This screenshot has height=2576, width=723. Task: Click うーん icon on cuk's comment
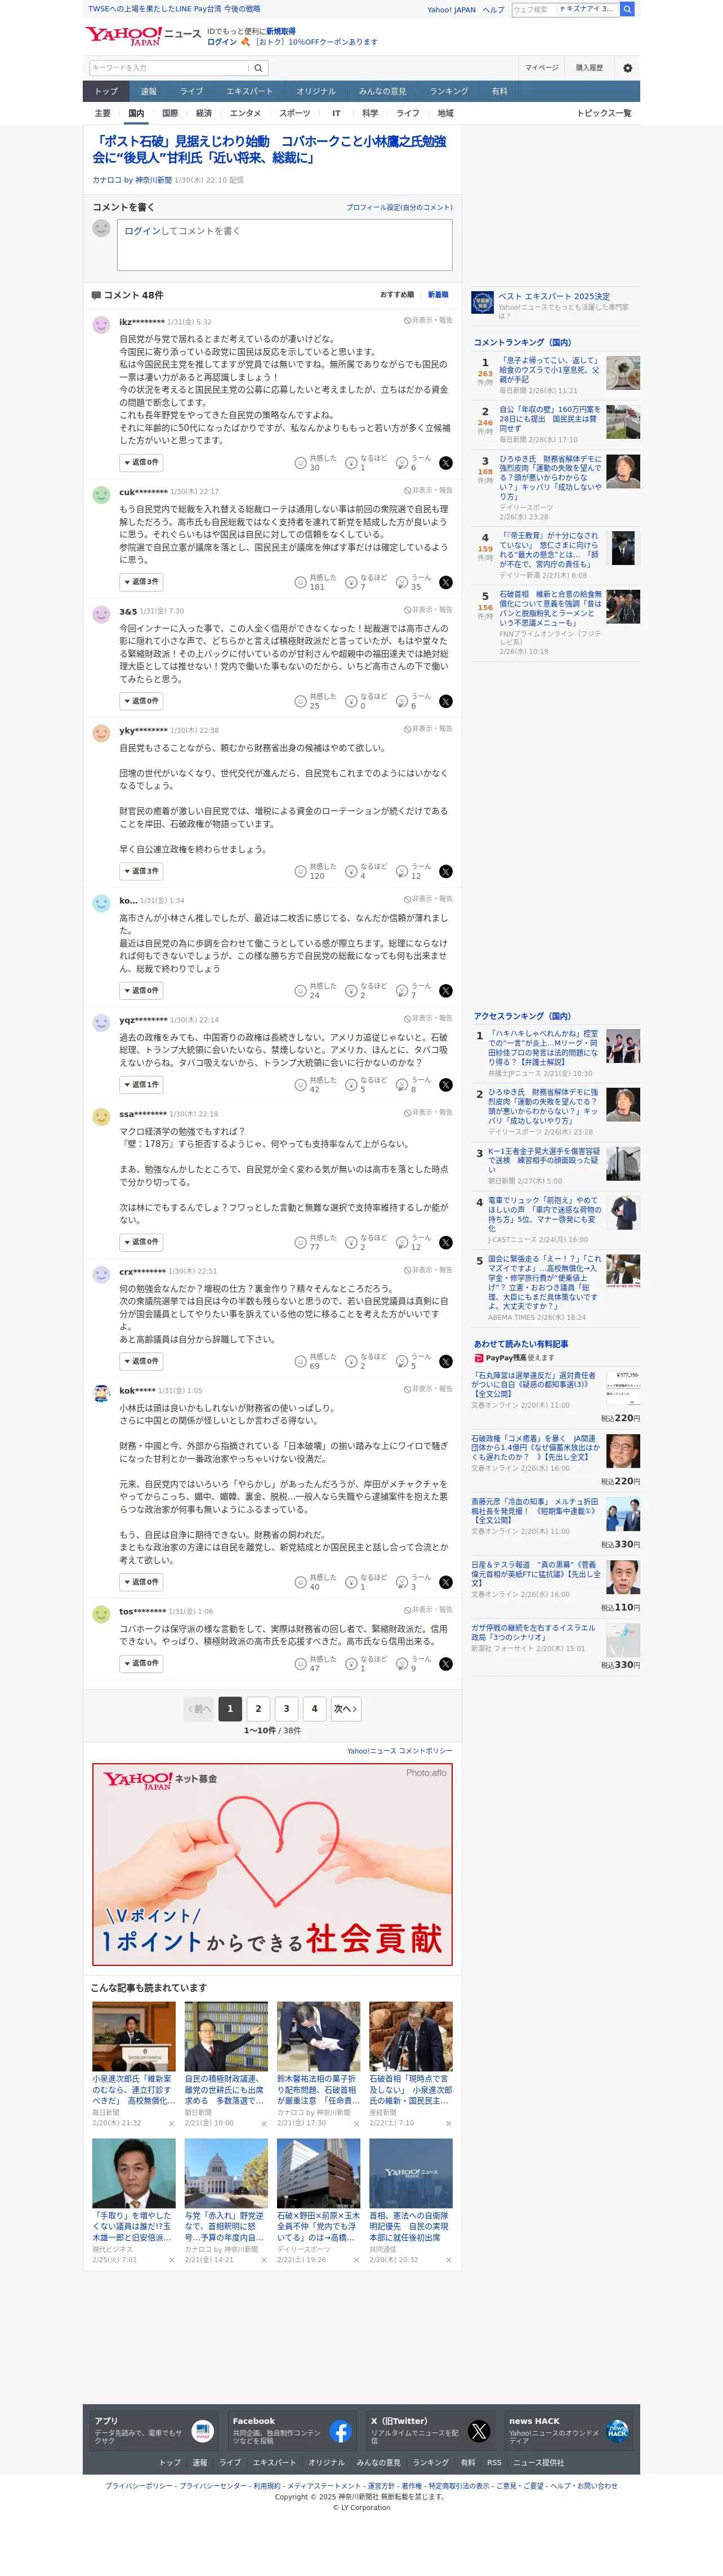click(x=402, y=582)
